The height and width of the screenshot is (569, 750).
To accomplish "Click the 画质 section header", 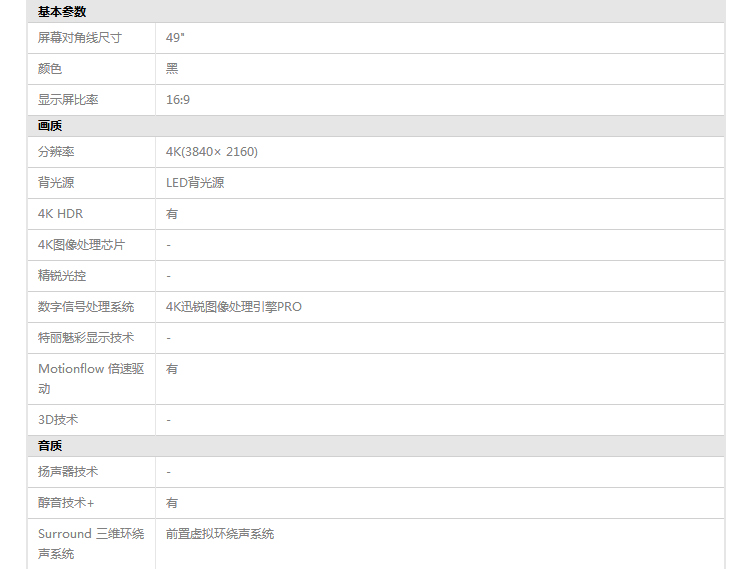I will [50, 126].
